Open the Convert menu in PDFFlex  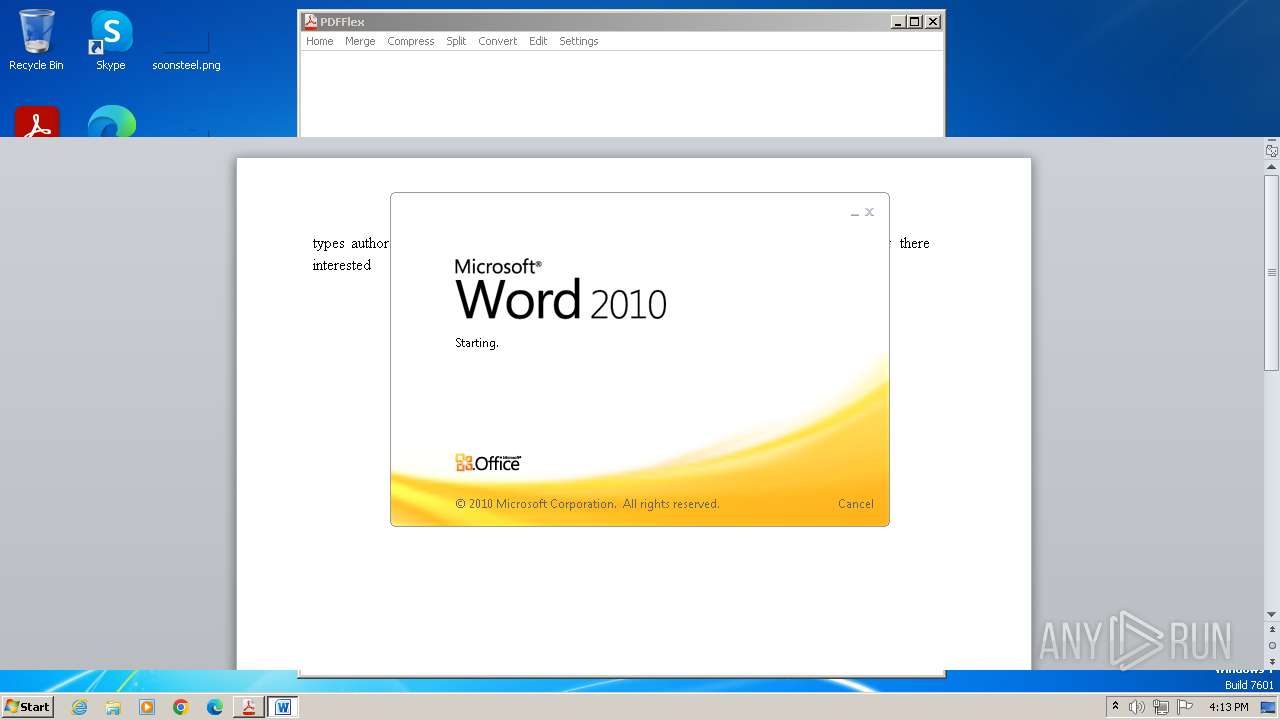(497, 41)
